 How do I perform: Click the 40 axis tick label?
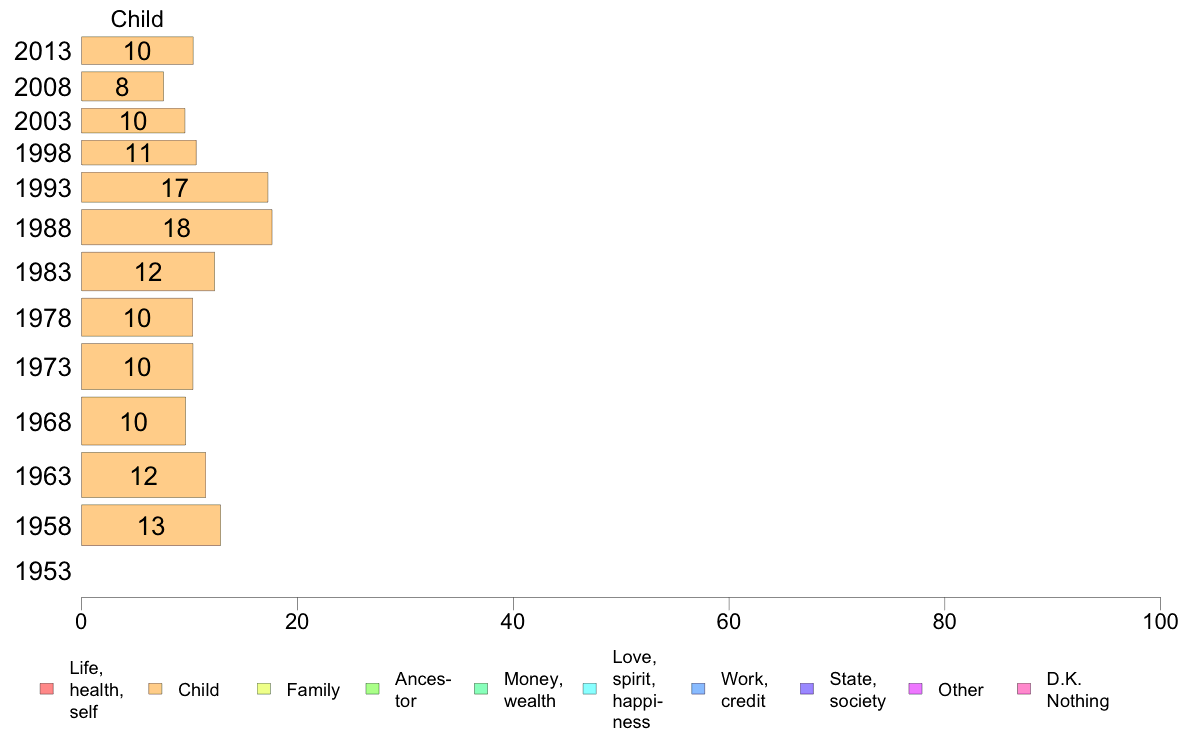(x=513, y=622)
